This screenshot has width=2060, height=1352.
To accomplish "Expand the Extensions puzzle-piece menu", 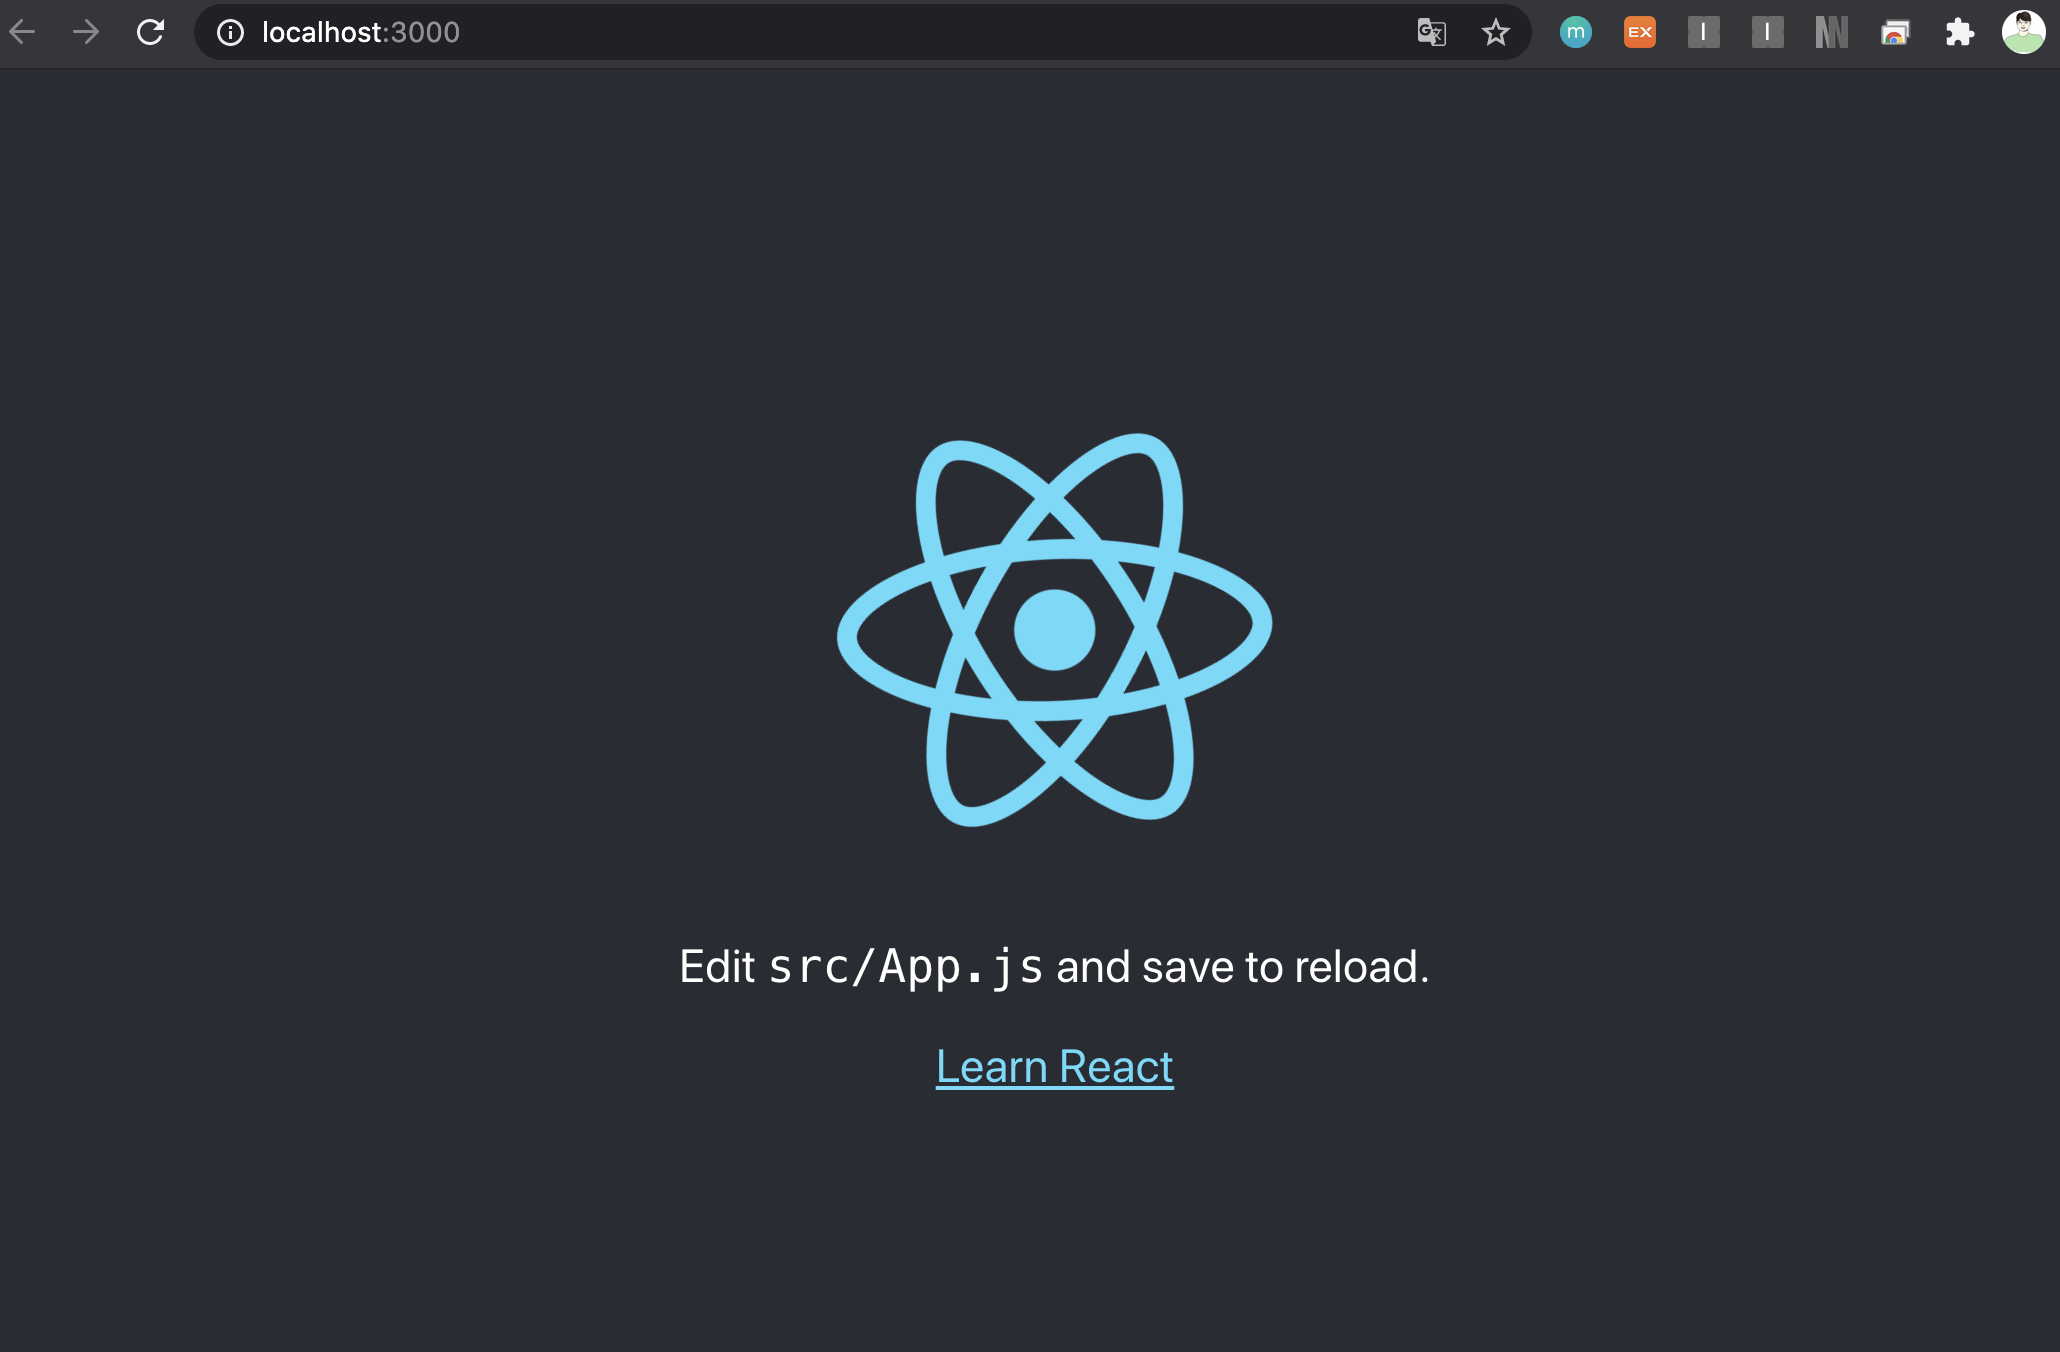I will tap(1959, 32).
